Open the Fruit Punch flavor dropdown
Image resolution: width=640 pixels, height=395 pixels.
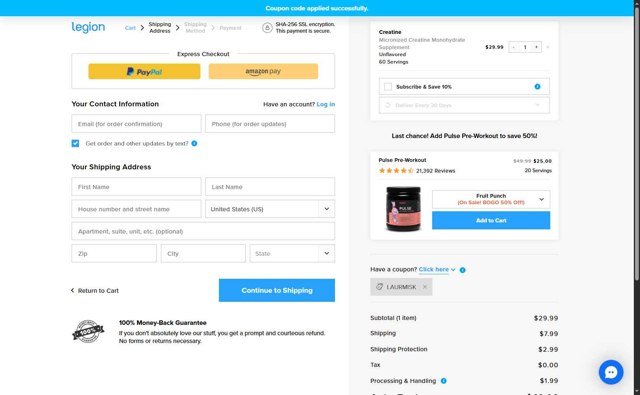pyautogui.click(x=491, y=199)
